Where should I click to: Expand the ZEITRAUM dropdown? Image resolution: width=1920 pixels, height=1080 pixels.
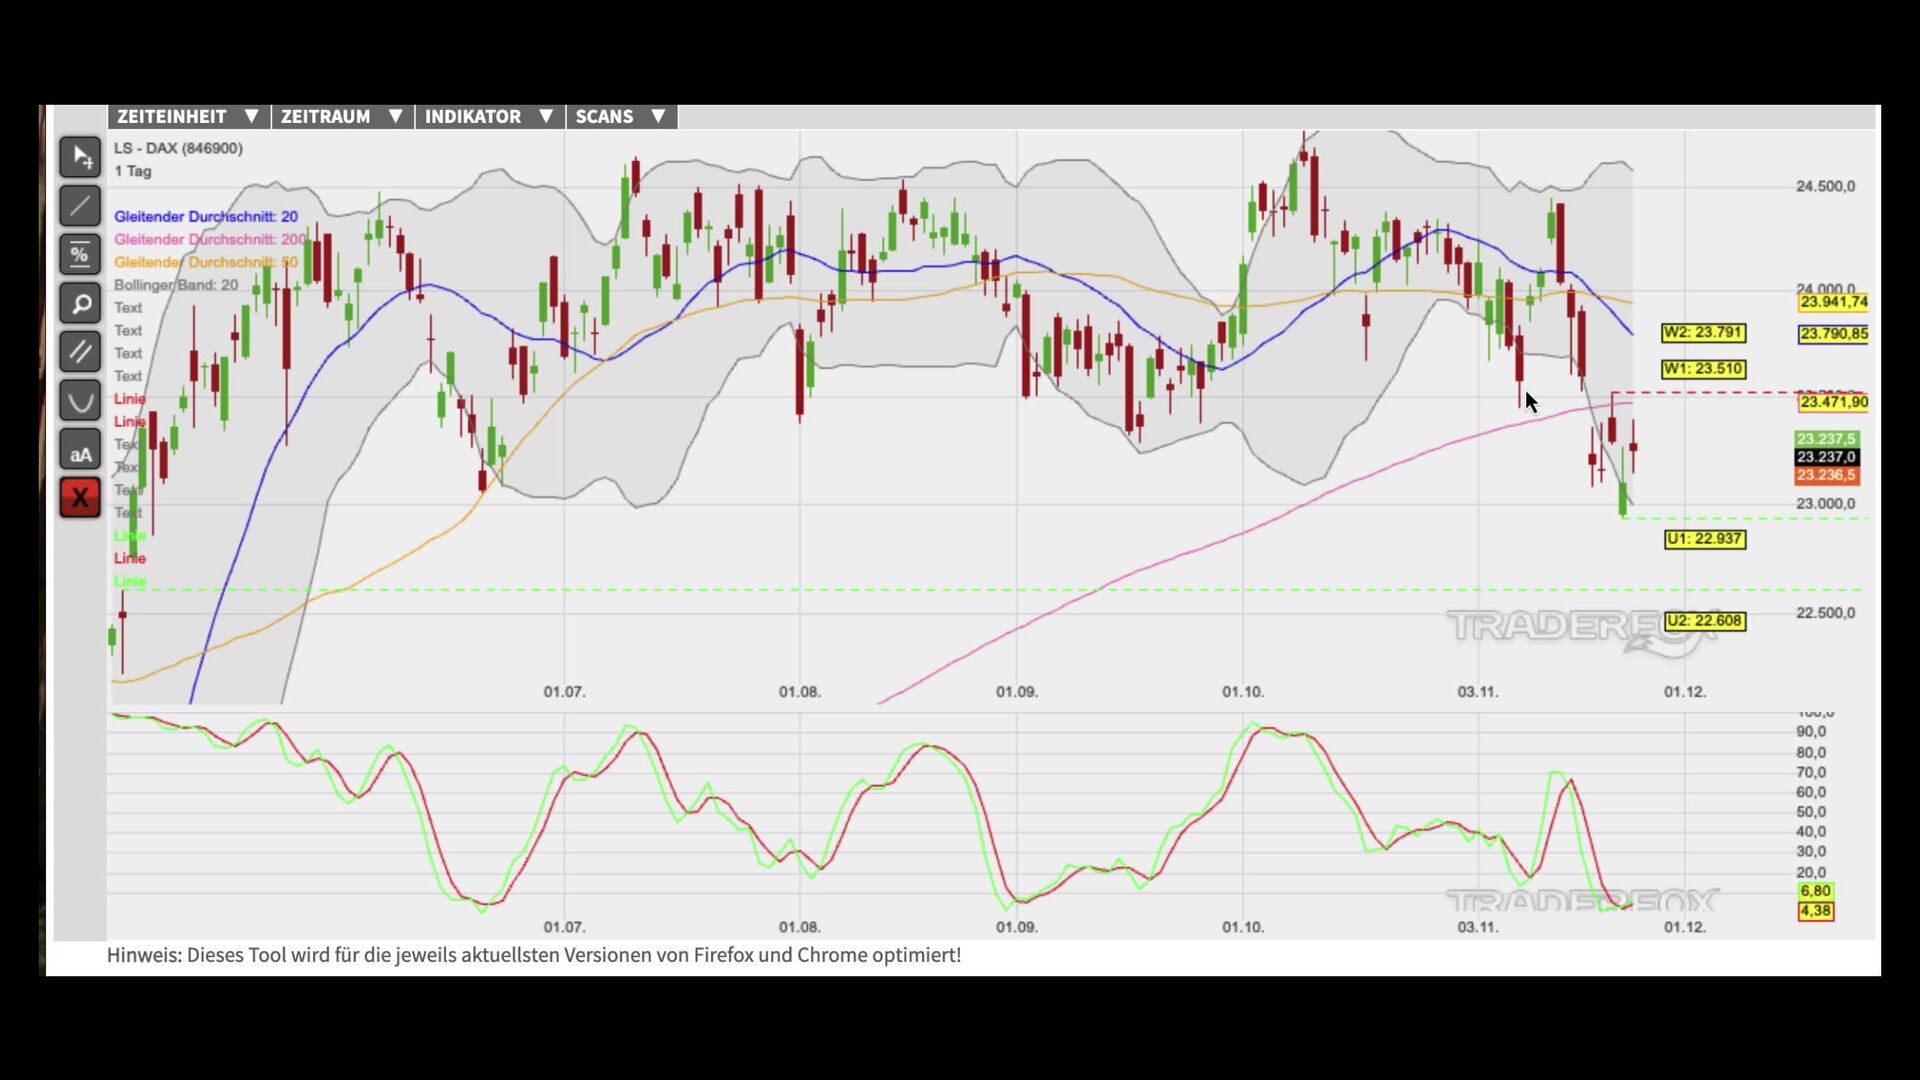coord(341,116)
